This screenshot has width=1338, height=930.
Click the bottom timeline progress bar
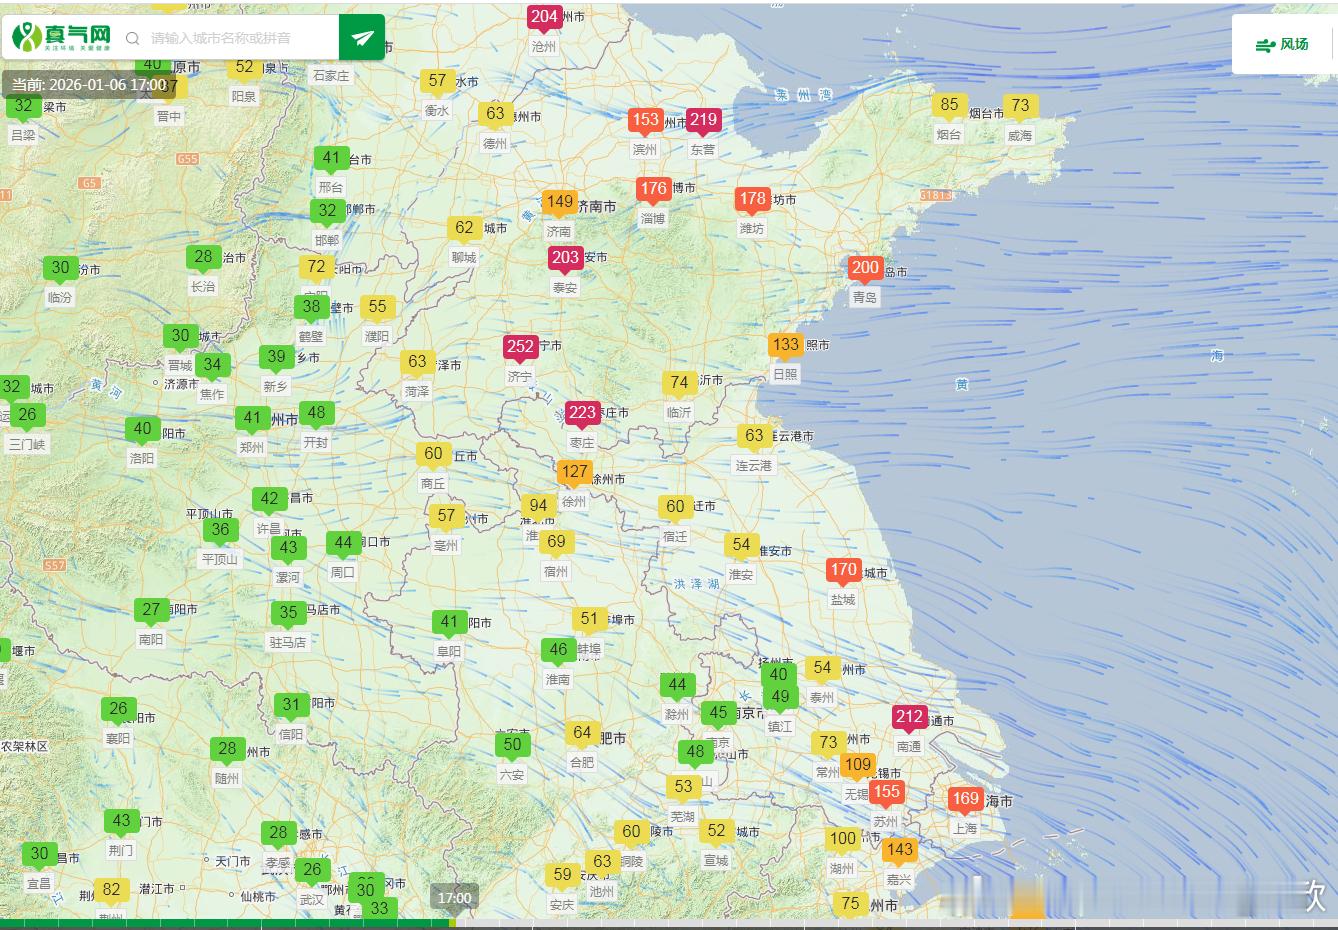668,923
